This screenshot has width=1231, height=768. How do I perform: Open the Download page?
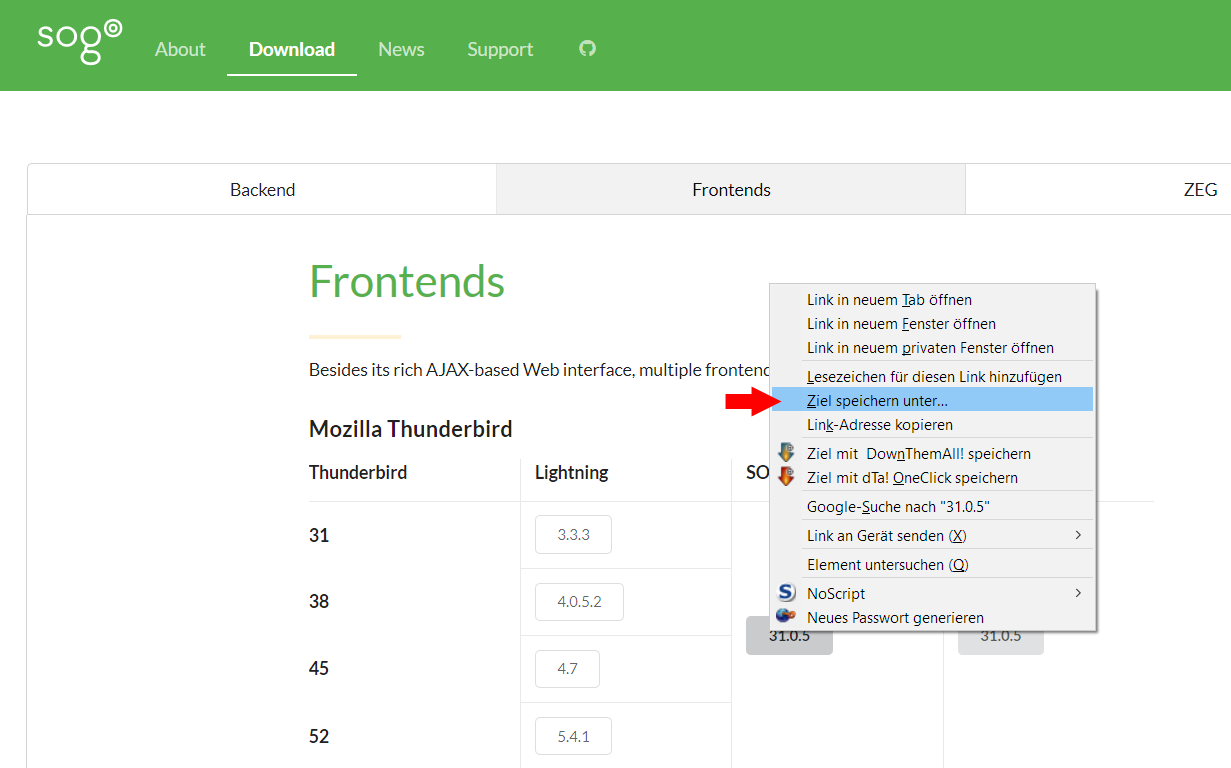[x=292, y=49]
